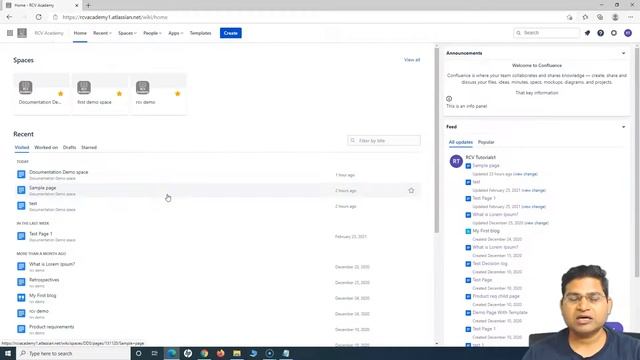Unstar the rcv demo space card

(178, 94)
